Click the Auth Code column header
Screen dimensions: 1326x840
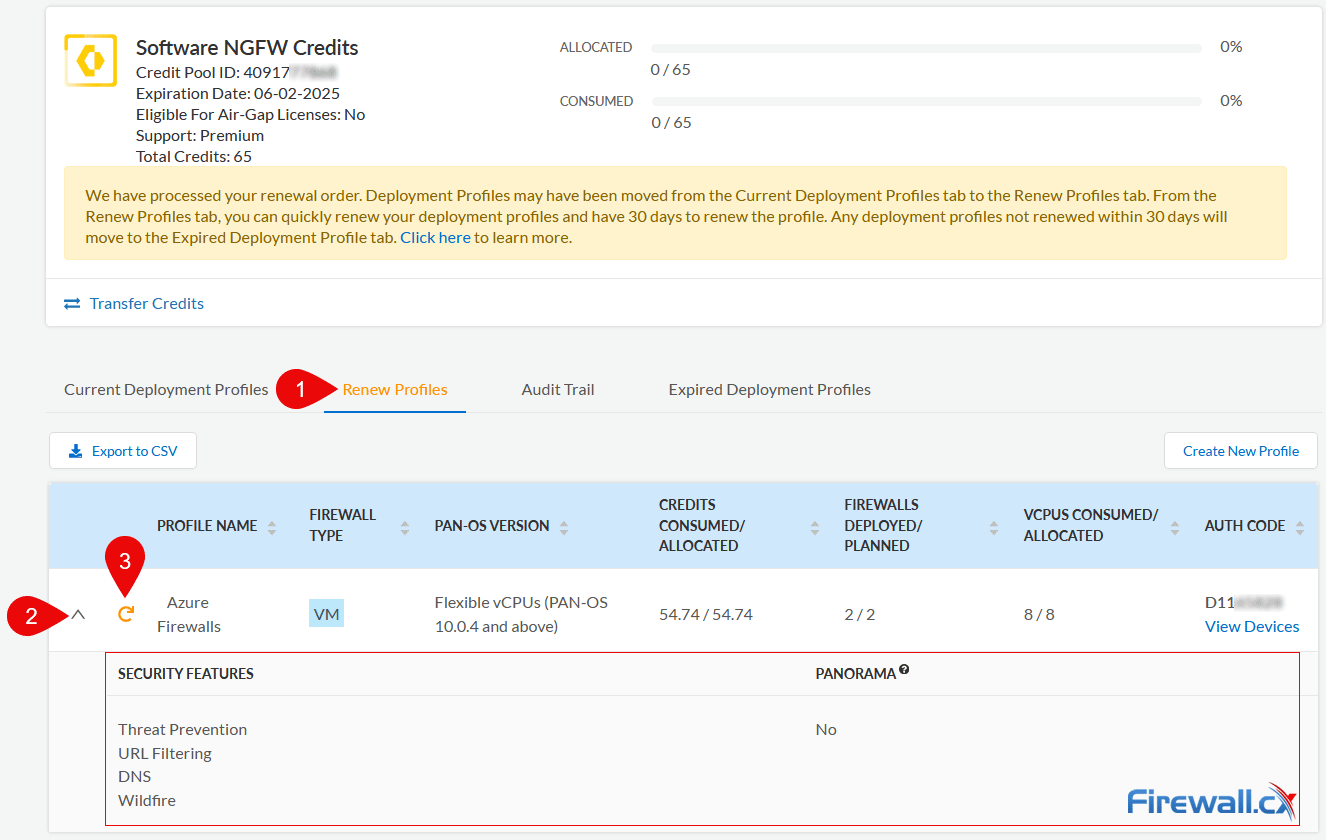1245,526
